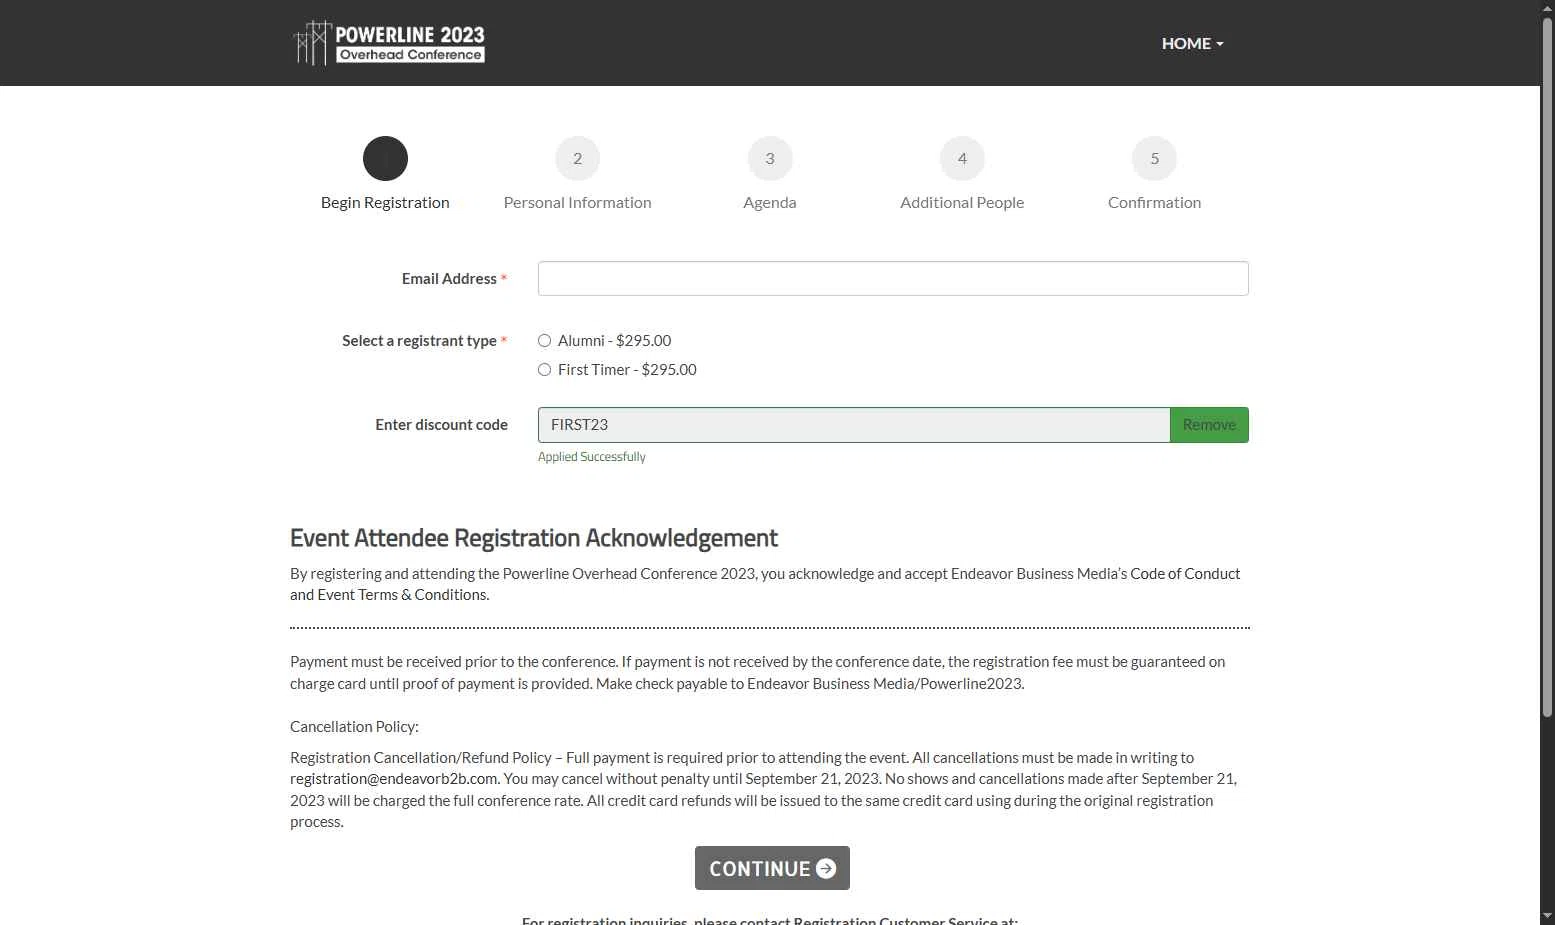1555x925 pixels.
Task: Open the Event Terms & Conditions link
Action: tap(403, 595)
